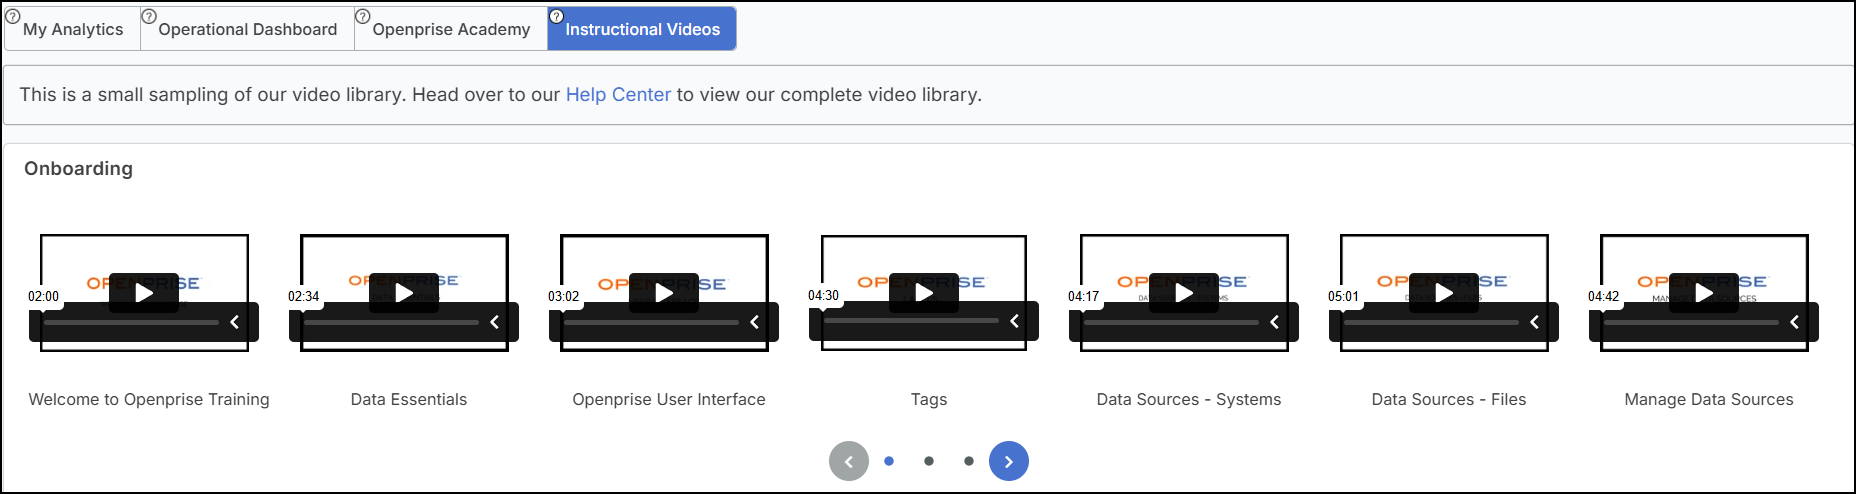Screen dimensions: 1856x494
Task: Open the My Analytics tab
Action: (73, 29)
